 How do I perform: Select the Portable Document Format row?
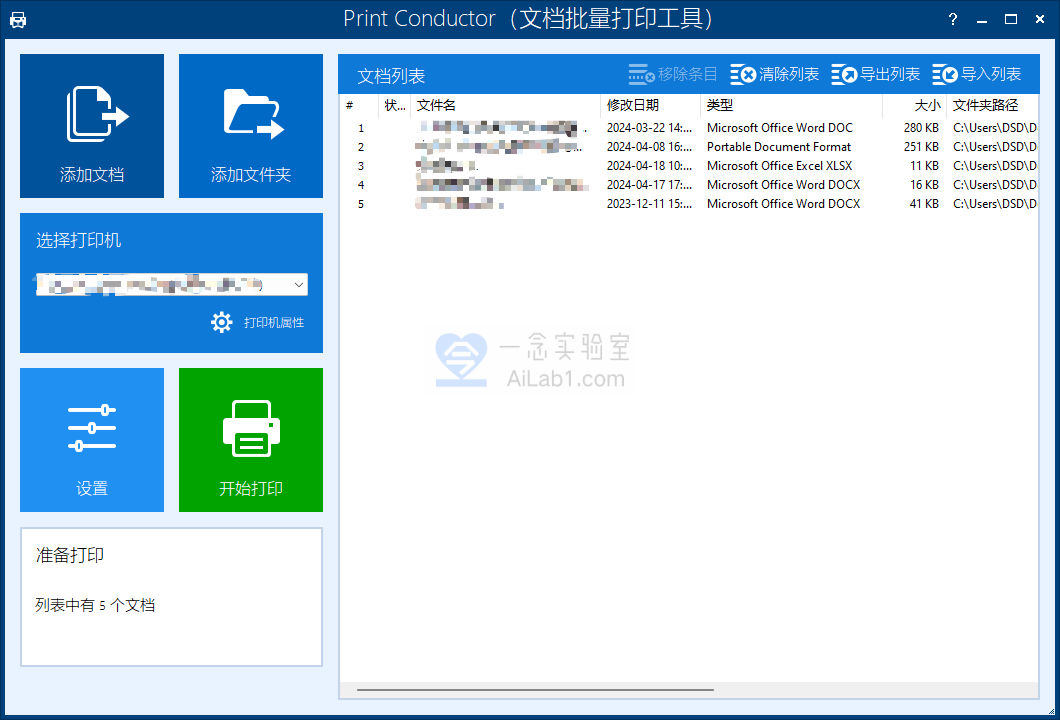tap(700, 146)
